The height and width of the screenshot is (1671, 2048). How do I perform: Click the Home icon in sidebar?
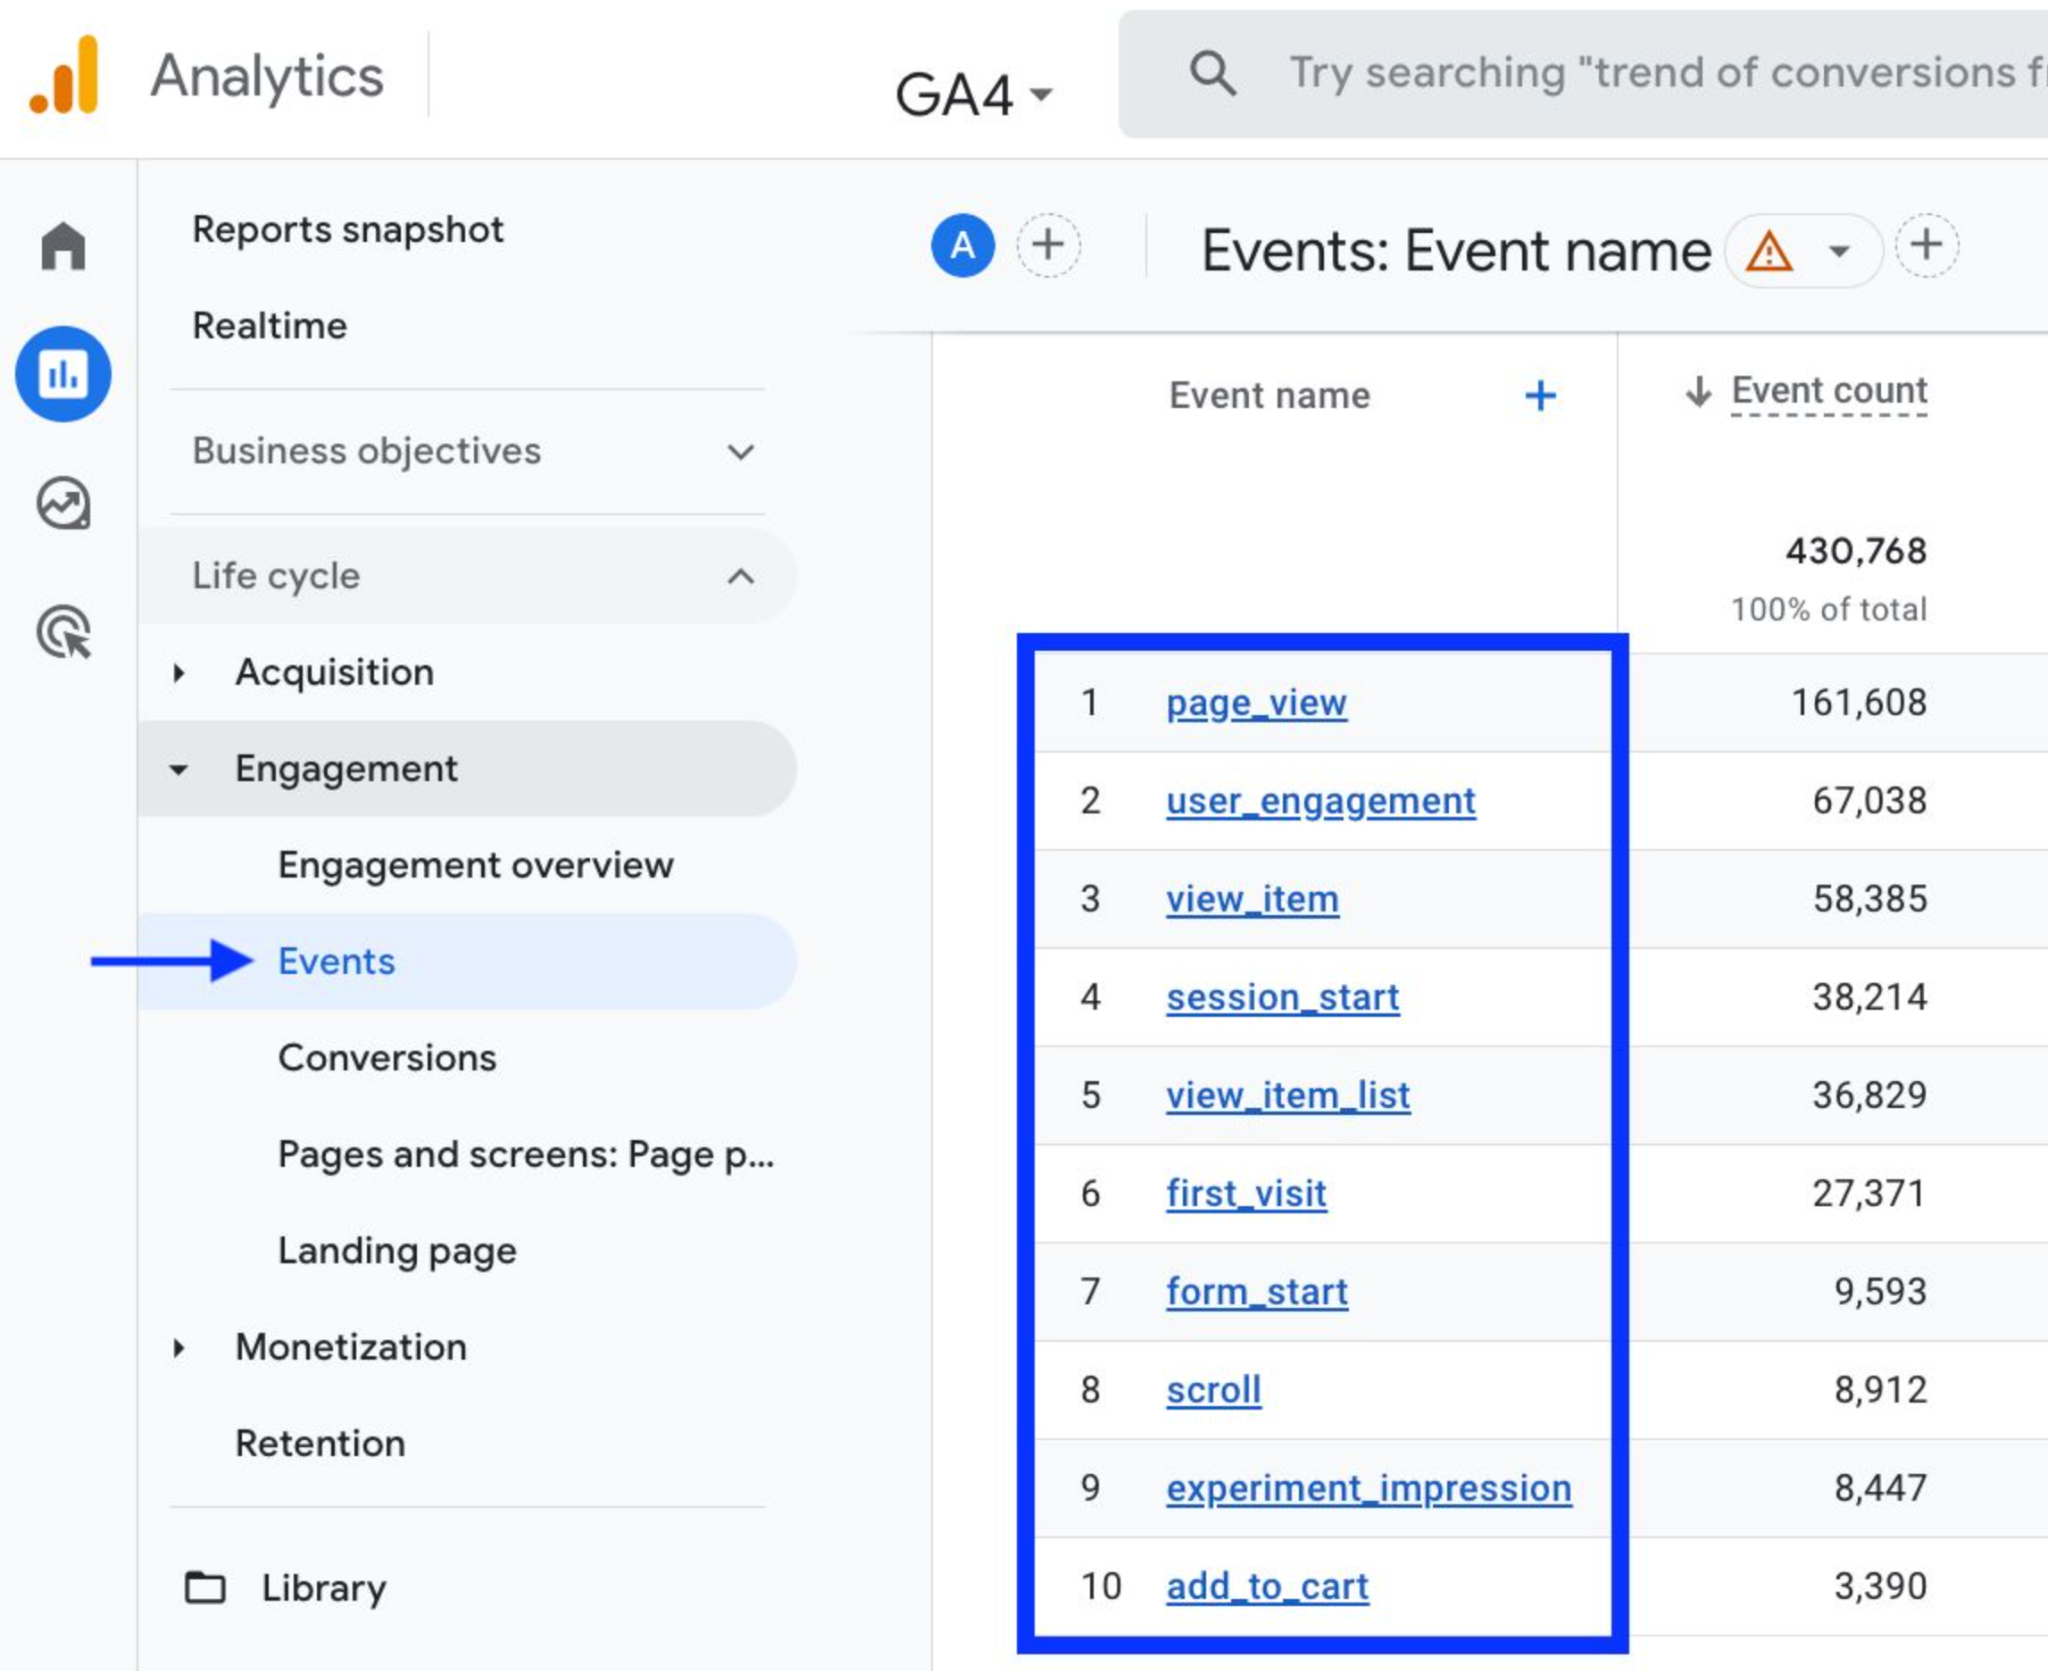(63, 246)
